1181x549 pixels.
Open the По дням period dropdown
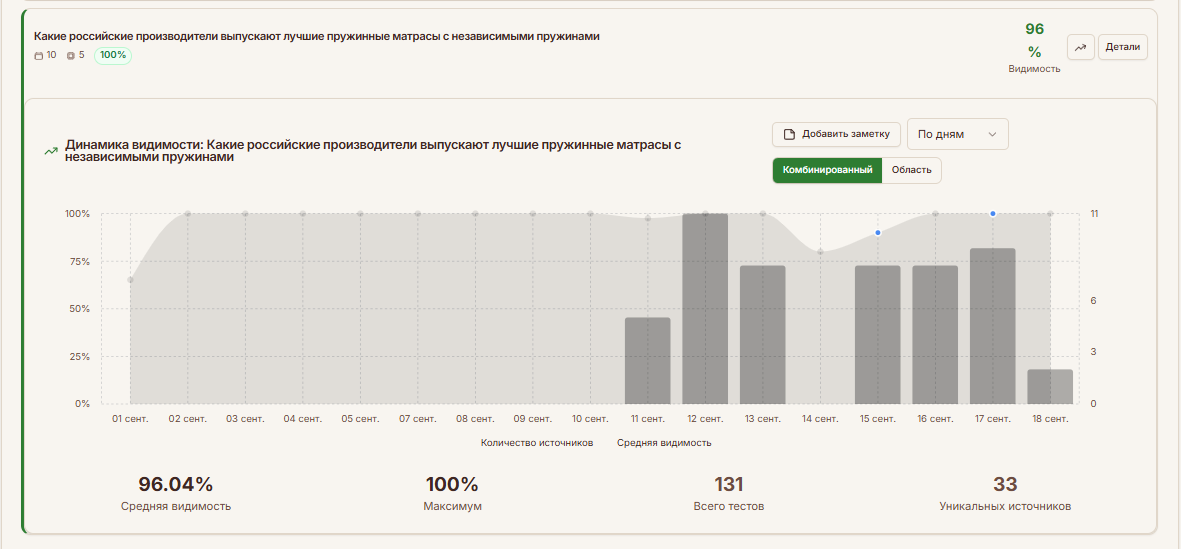pyautogui.click(x=957, y=134)
